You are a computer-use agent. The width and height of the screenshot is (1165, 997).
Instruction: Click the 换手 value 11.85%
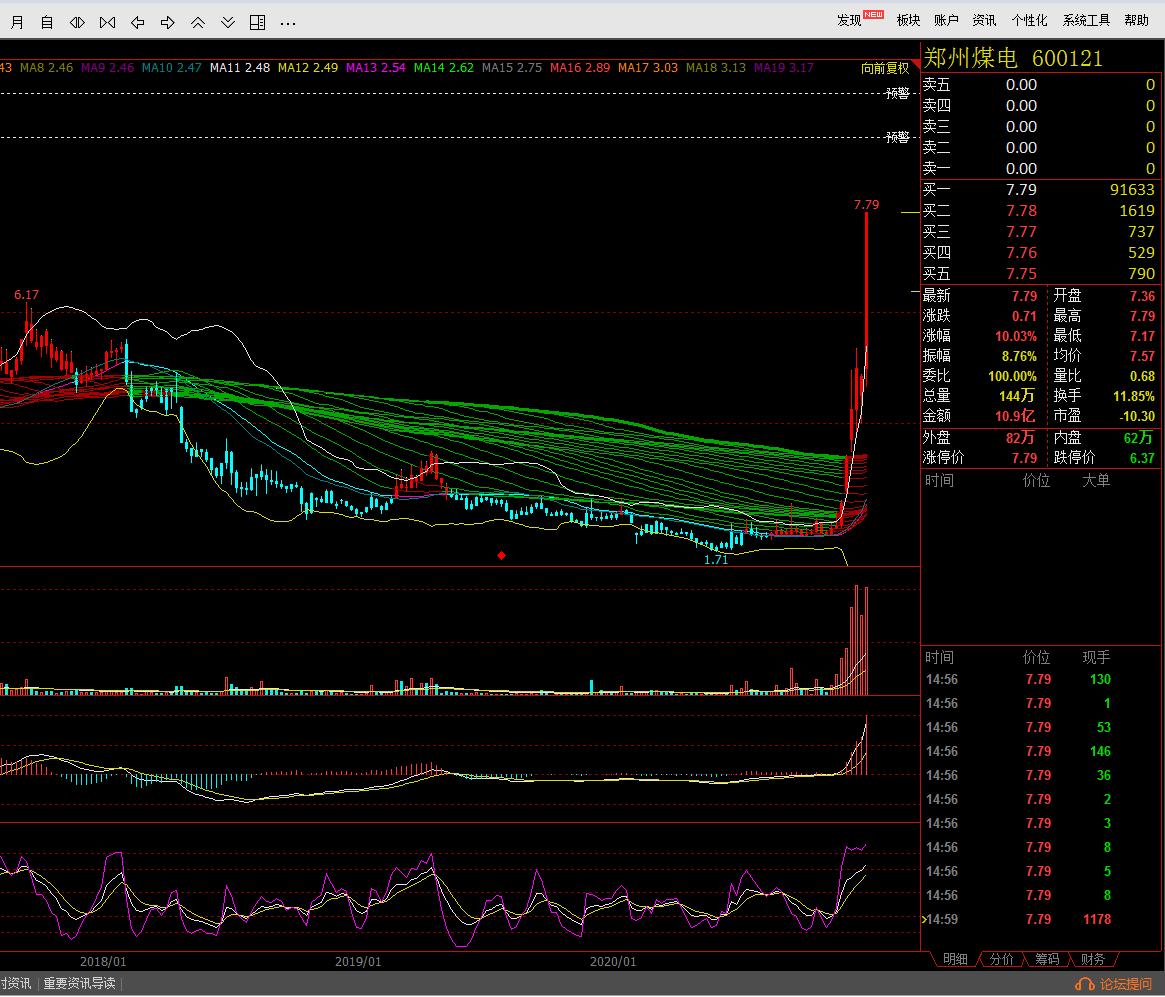point(1133,397)
